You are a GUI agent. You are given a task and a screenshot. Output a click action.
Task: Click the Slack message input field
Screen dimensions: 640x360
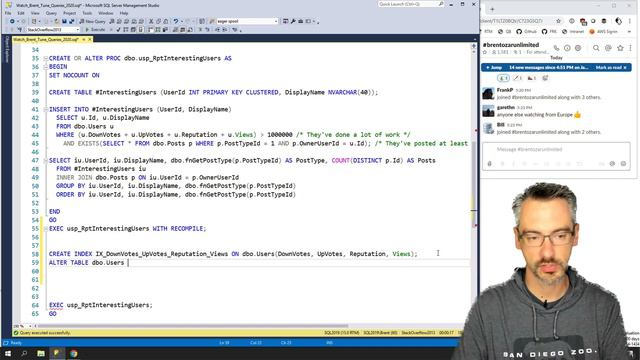556,149
